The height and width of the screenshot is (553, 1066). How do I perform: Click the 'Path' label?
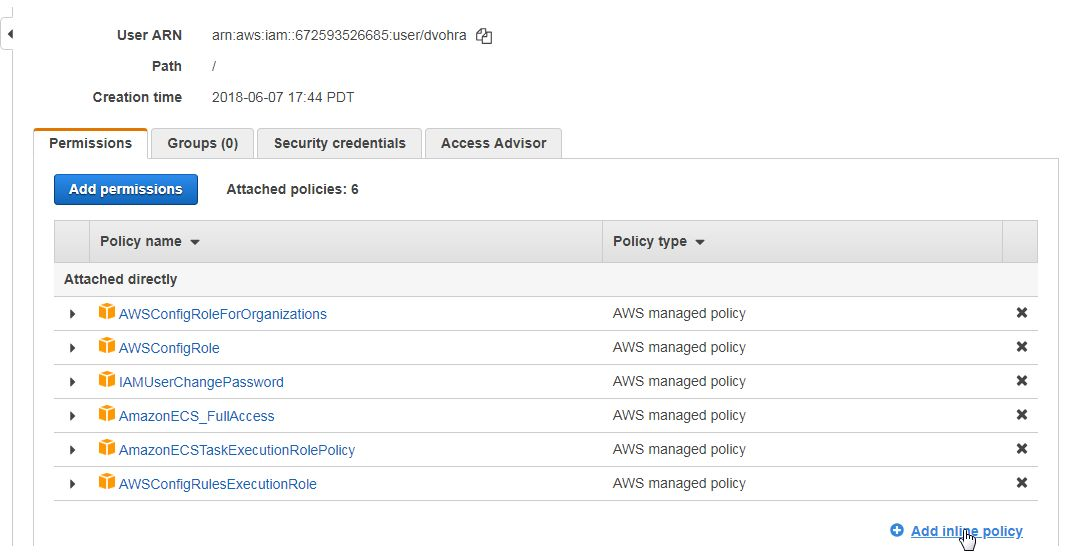pyautogui.click(x=167, y=66)
